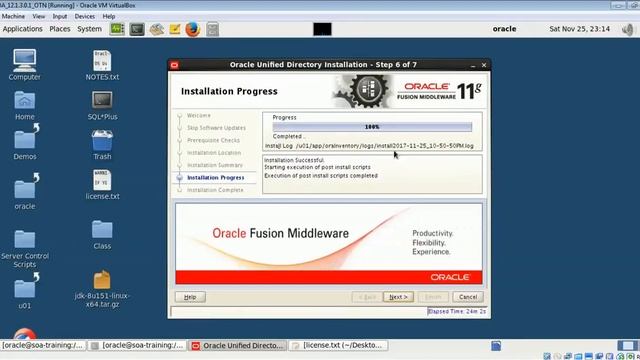Image resolution: width=640 pixels, height=360 pixels.
Task: Click the disabled Back button
Action: pos(367,297)
